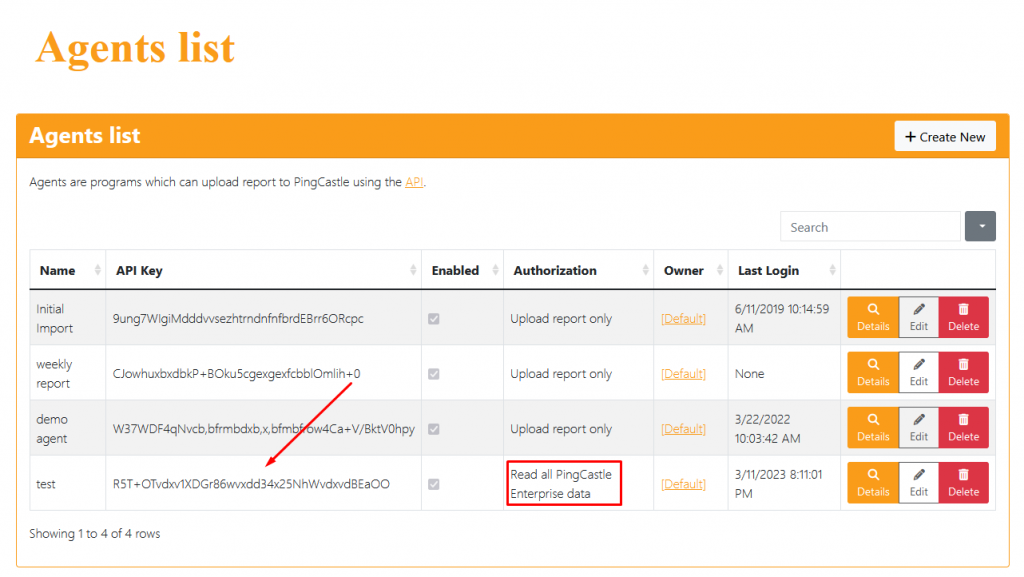Toggle Enabled checkbox for test agent

click(434, 484)
